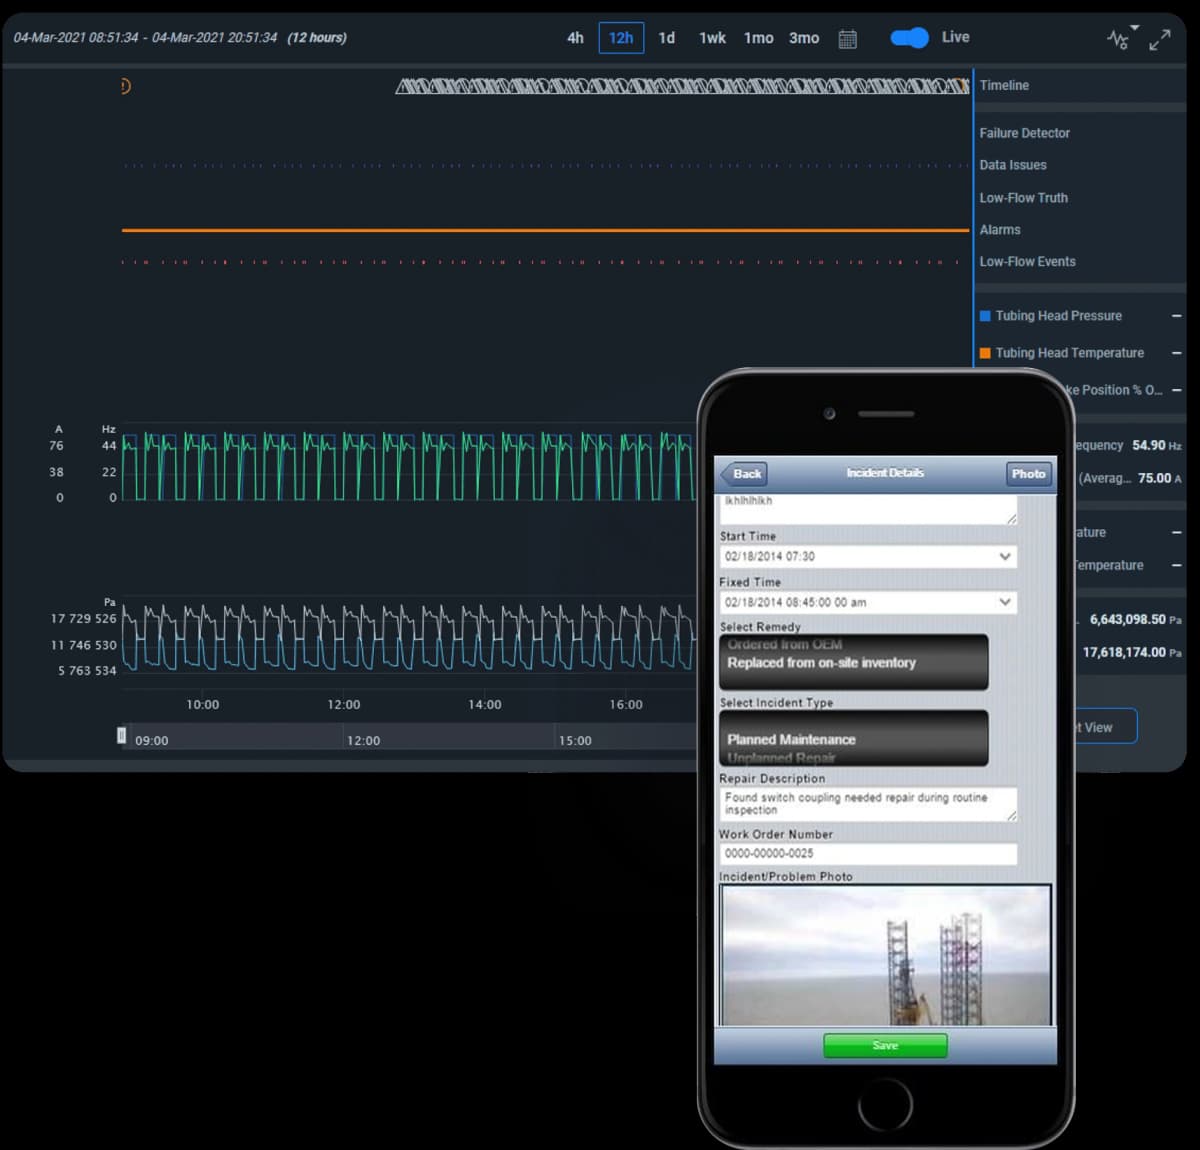The height and width of the screenshot is (1150, 1200).
Task: Expand chart to fullscreen
Action: pyautogui.click(x=1160, y=40)
